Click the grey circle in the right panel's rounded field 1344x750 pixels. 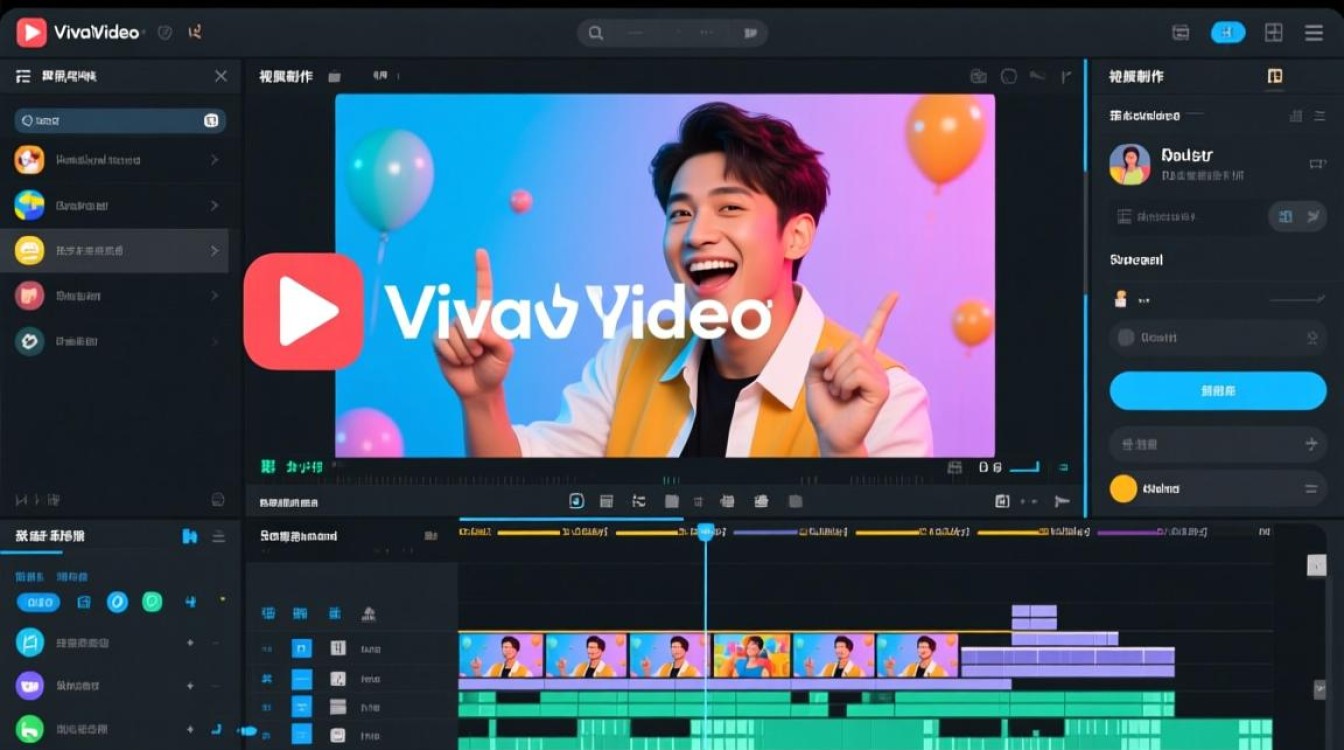tap(1125, 338)
